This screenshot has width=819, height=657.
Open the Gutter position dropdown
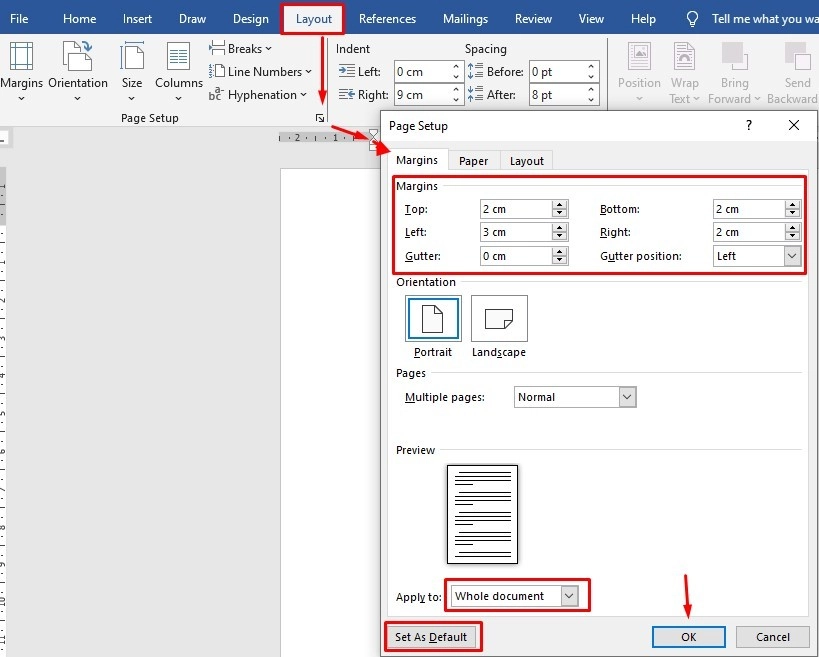792,256
